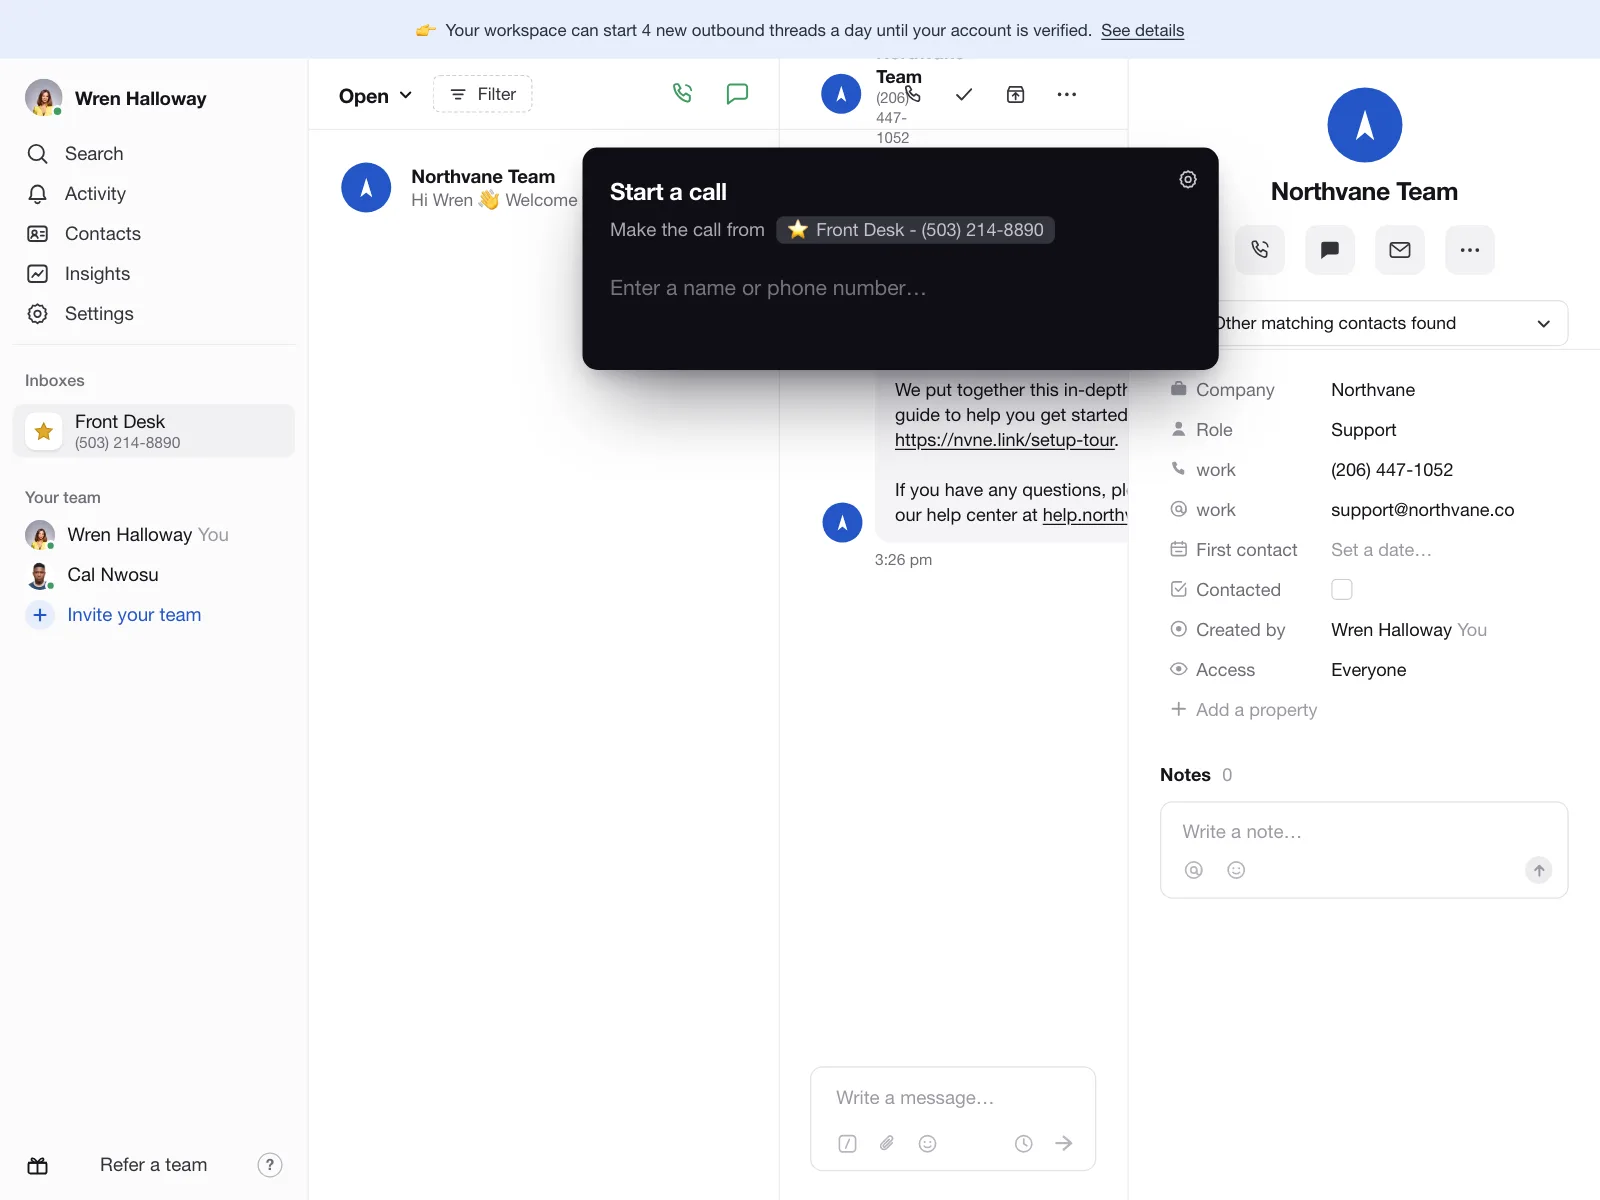Open the share icon in the conversation header
The width and height of the screenshot is (1600, 1200).
[1015, 94]
